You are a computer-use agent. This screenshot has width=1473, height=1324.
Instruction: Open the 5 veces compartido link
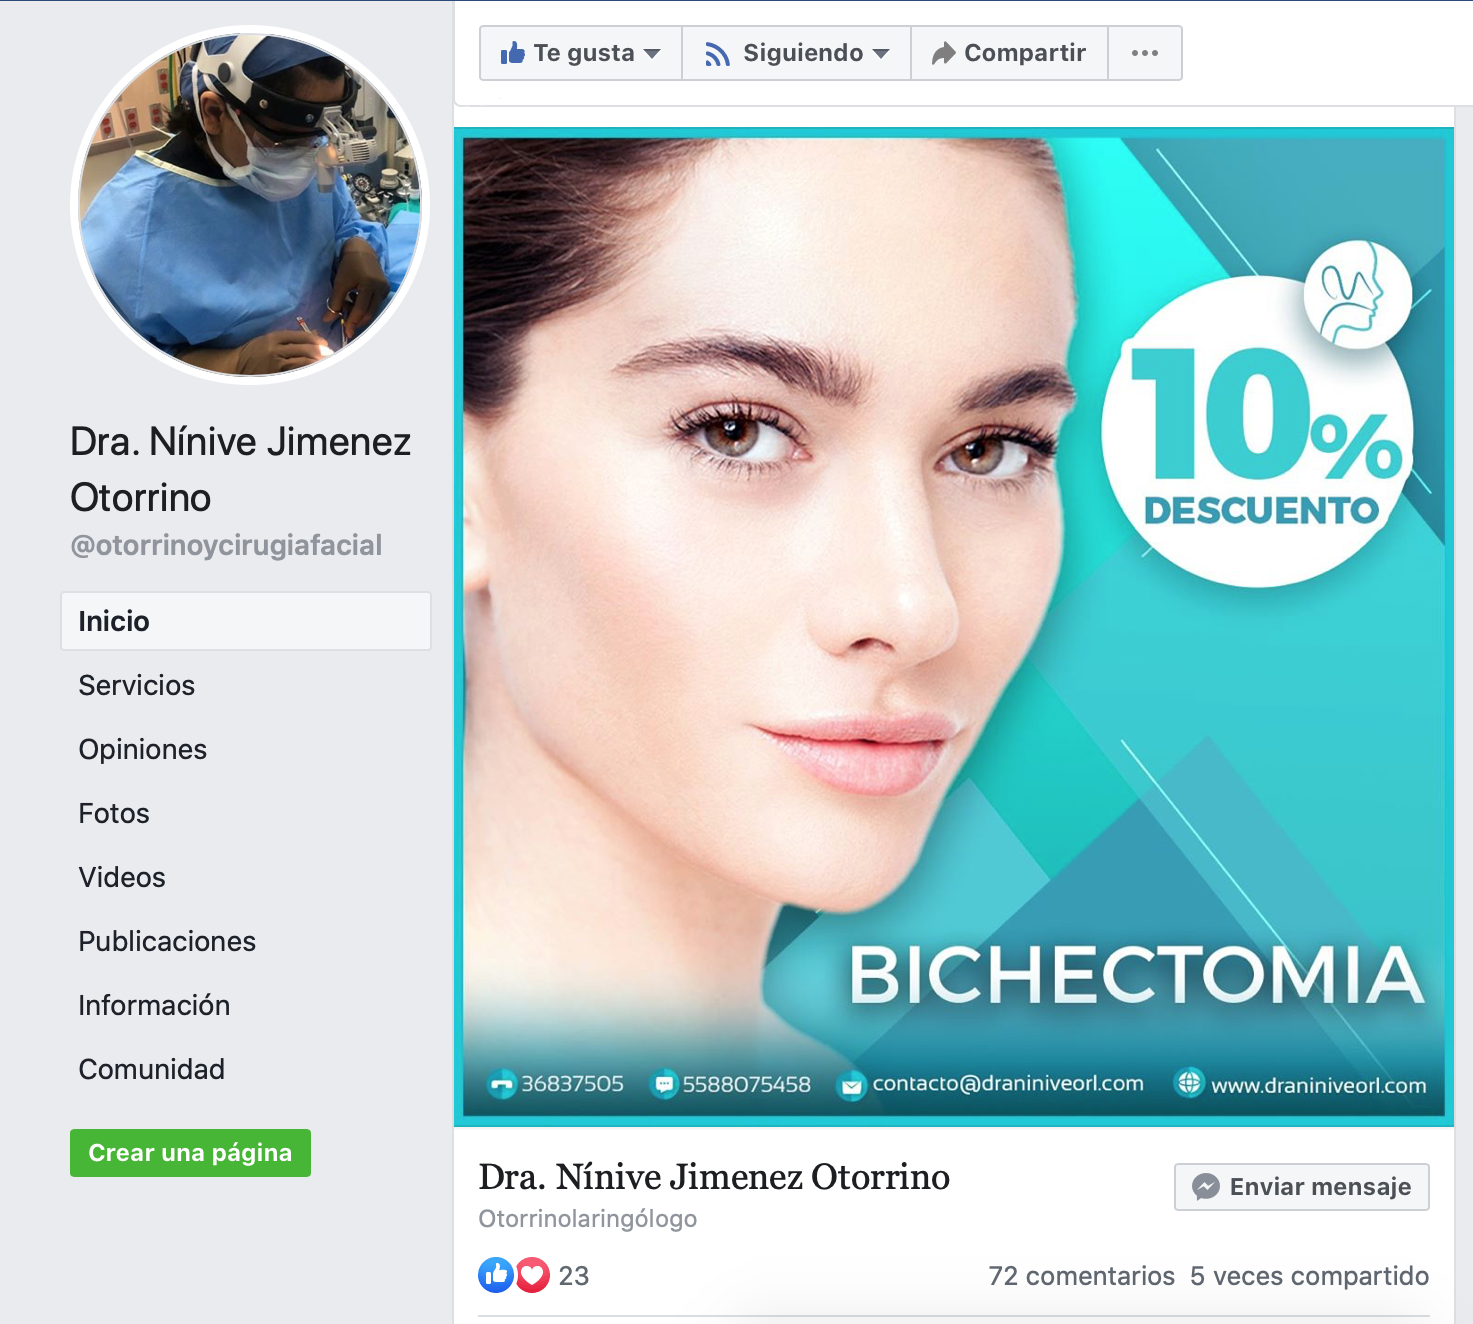tap(1309, 1276)
